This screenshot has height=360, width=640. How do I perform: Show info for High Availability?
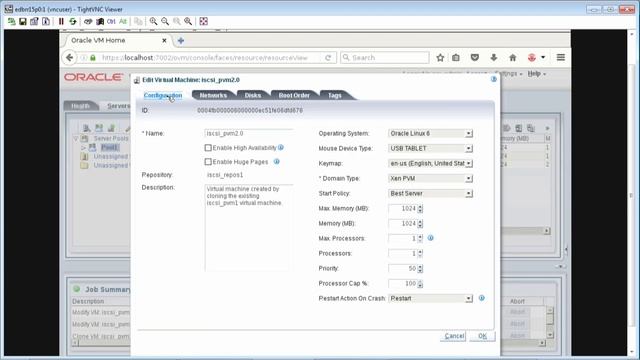281,147
